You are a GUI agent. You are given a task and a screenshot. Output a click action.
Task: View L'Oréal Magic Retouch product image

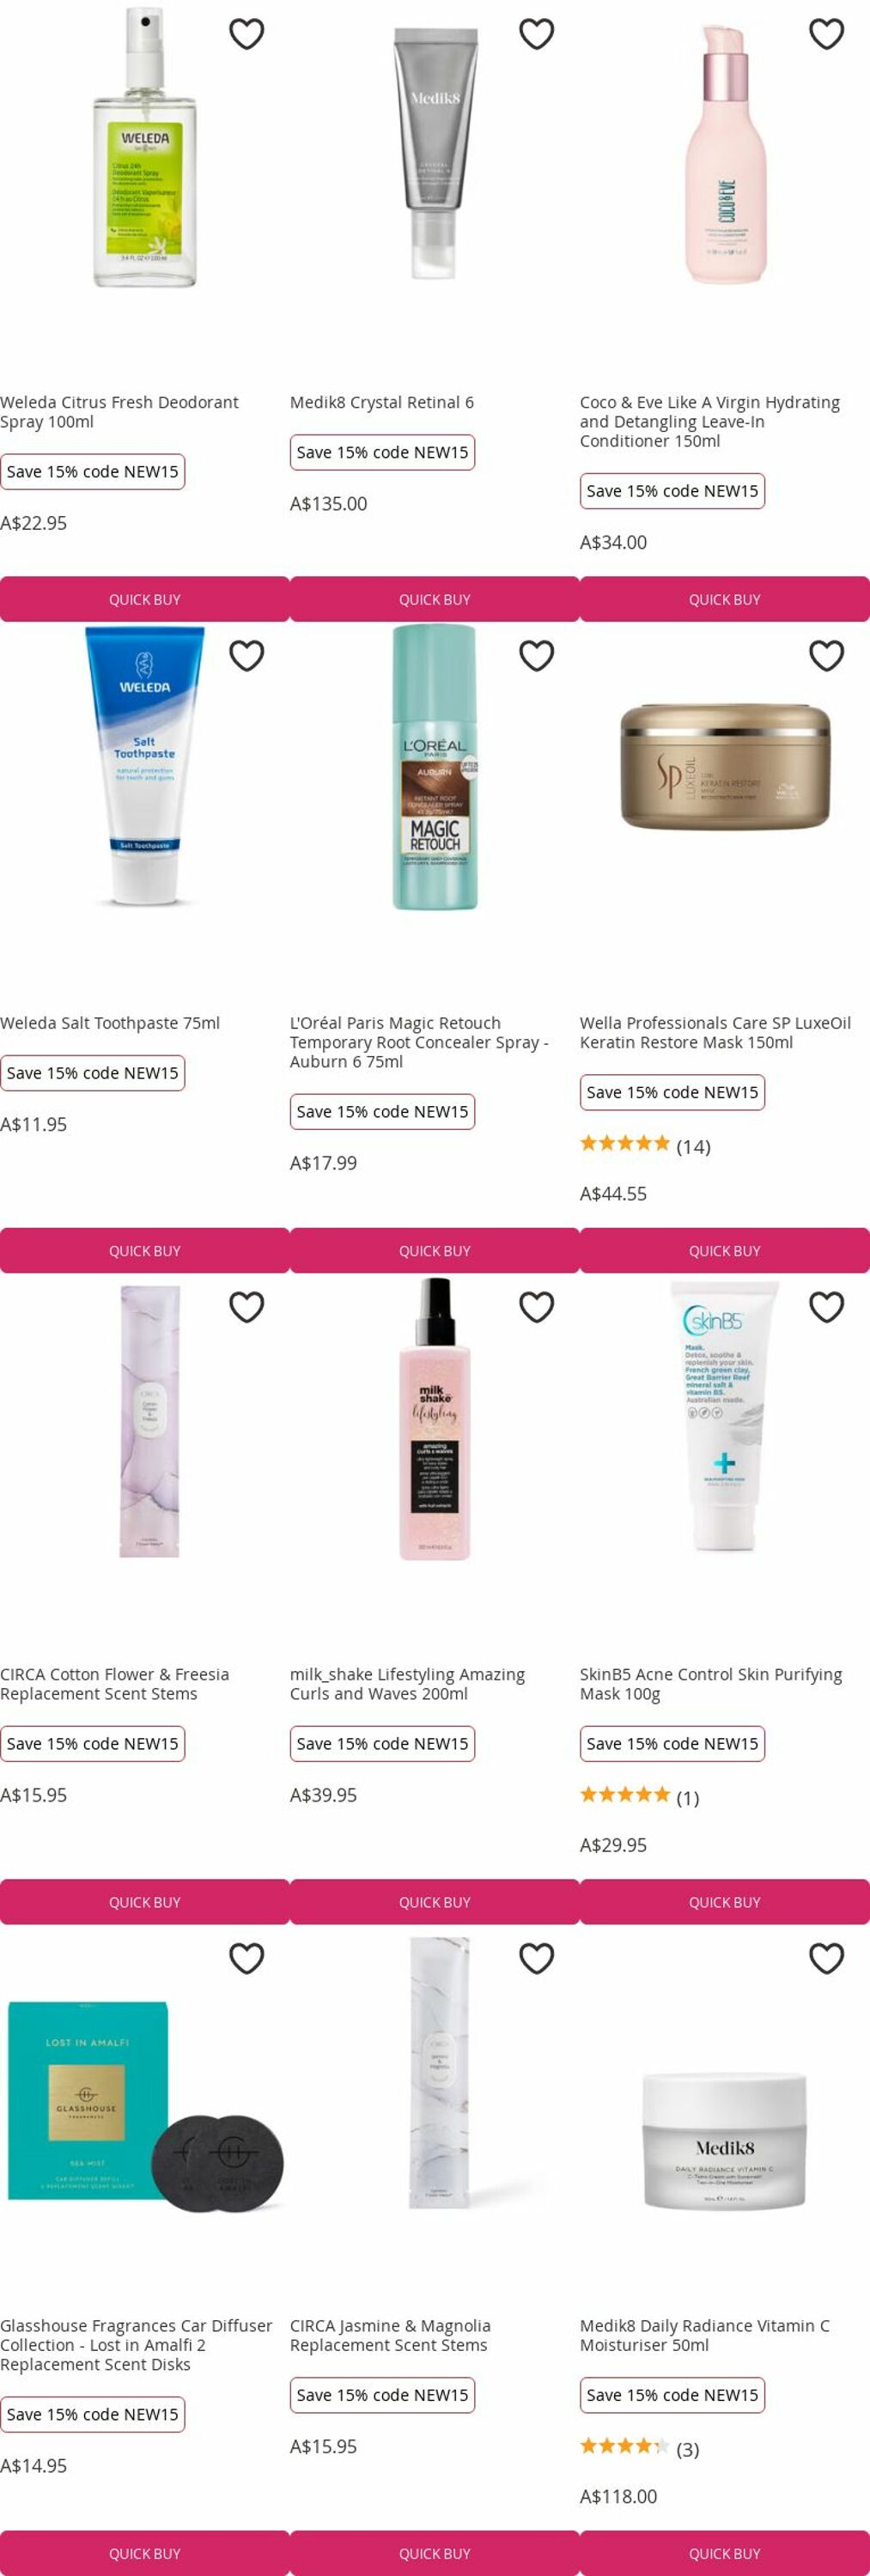click(435, 767)
